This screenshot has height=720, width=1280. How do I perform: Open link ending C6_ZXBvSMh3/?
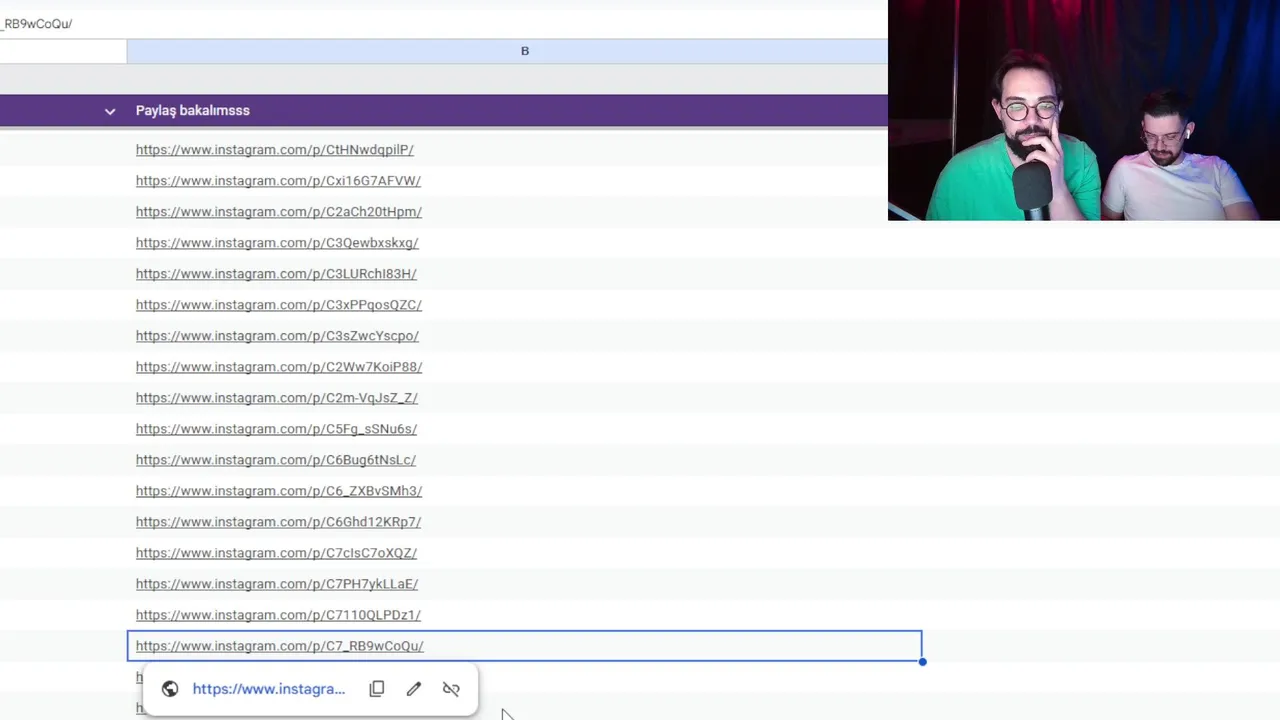(279, 491)
